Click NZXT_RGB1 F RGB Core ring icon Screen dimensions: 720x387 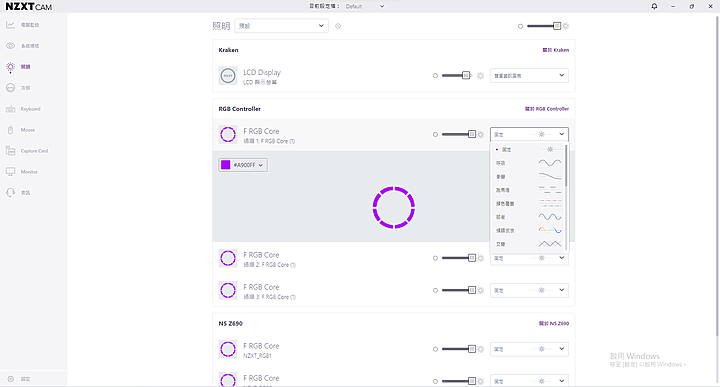pyautogui.click(x=228, y=349)
